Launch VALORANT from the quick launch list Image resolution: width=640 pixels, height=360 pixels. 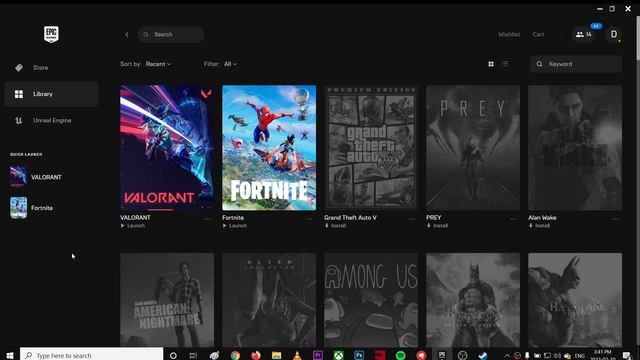click(36, 177)
